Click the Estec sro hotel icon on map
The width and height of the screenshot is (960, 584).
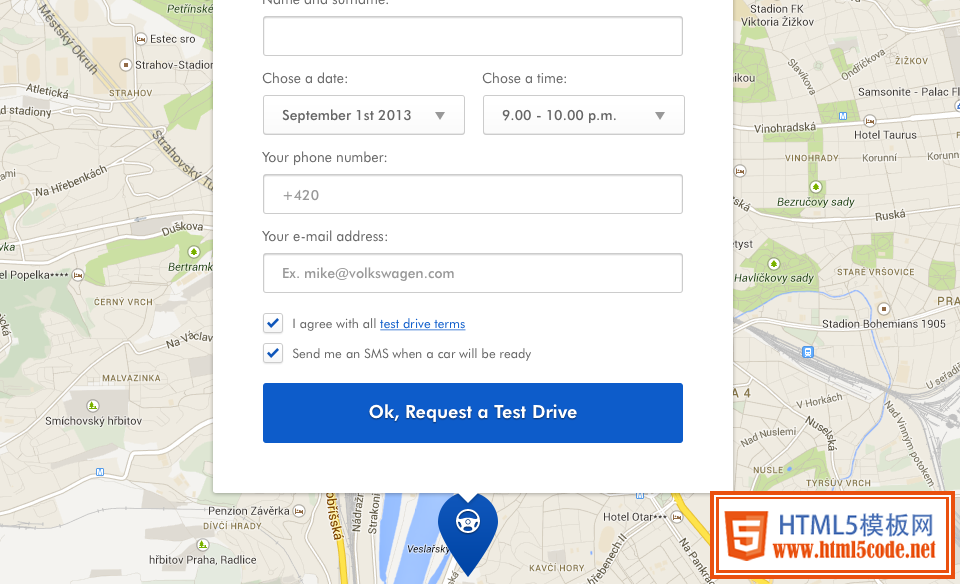[x=141, y=39]
